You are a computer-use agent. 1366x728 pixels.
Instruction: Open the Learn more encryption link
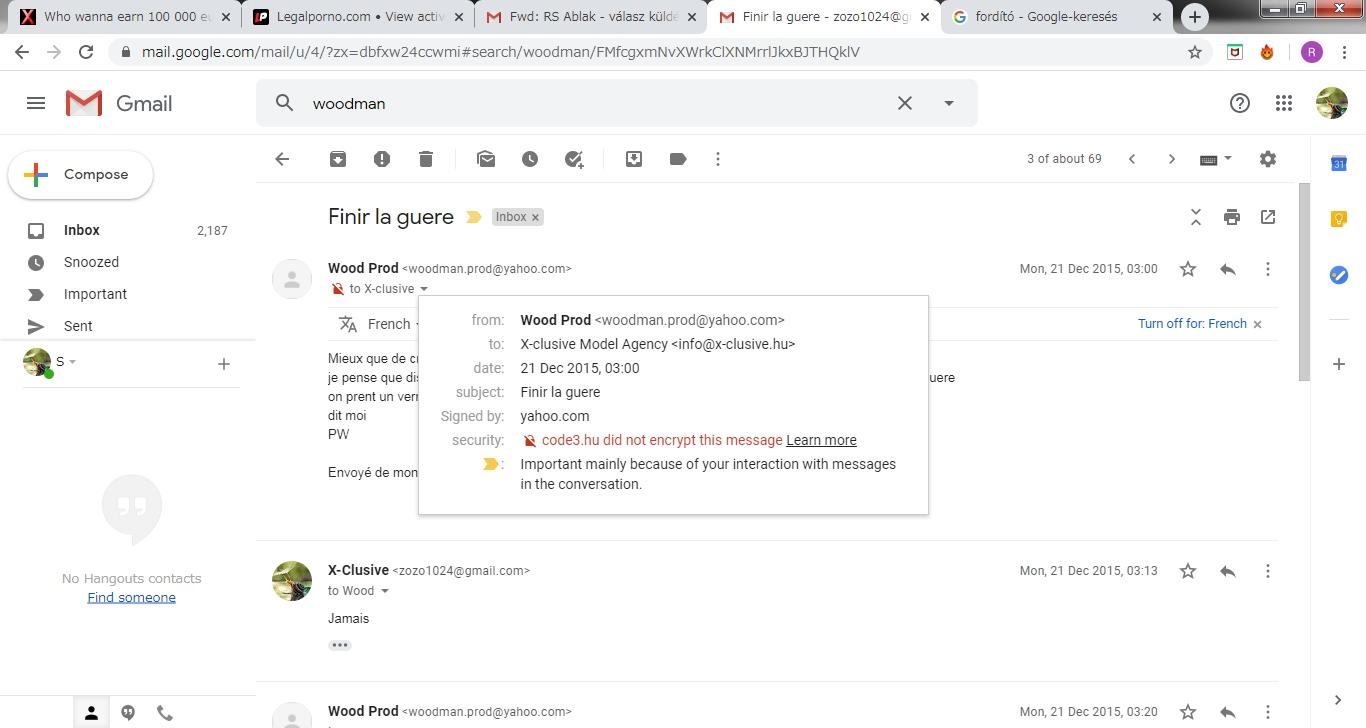coord(821,440)
